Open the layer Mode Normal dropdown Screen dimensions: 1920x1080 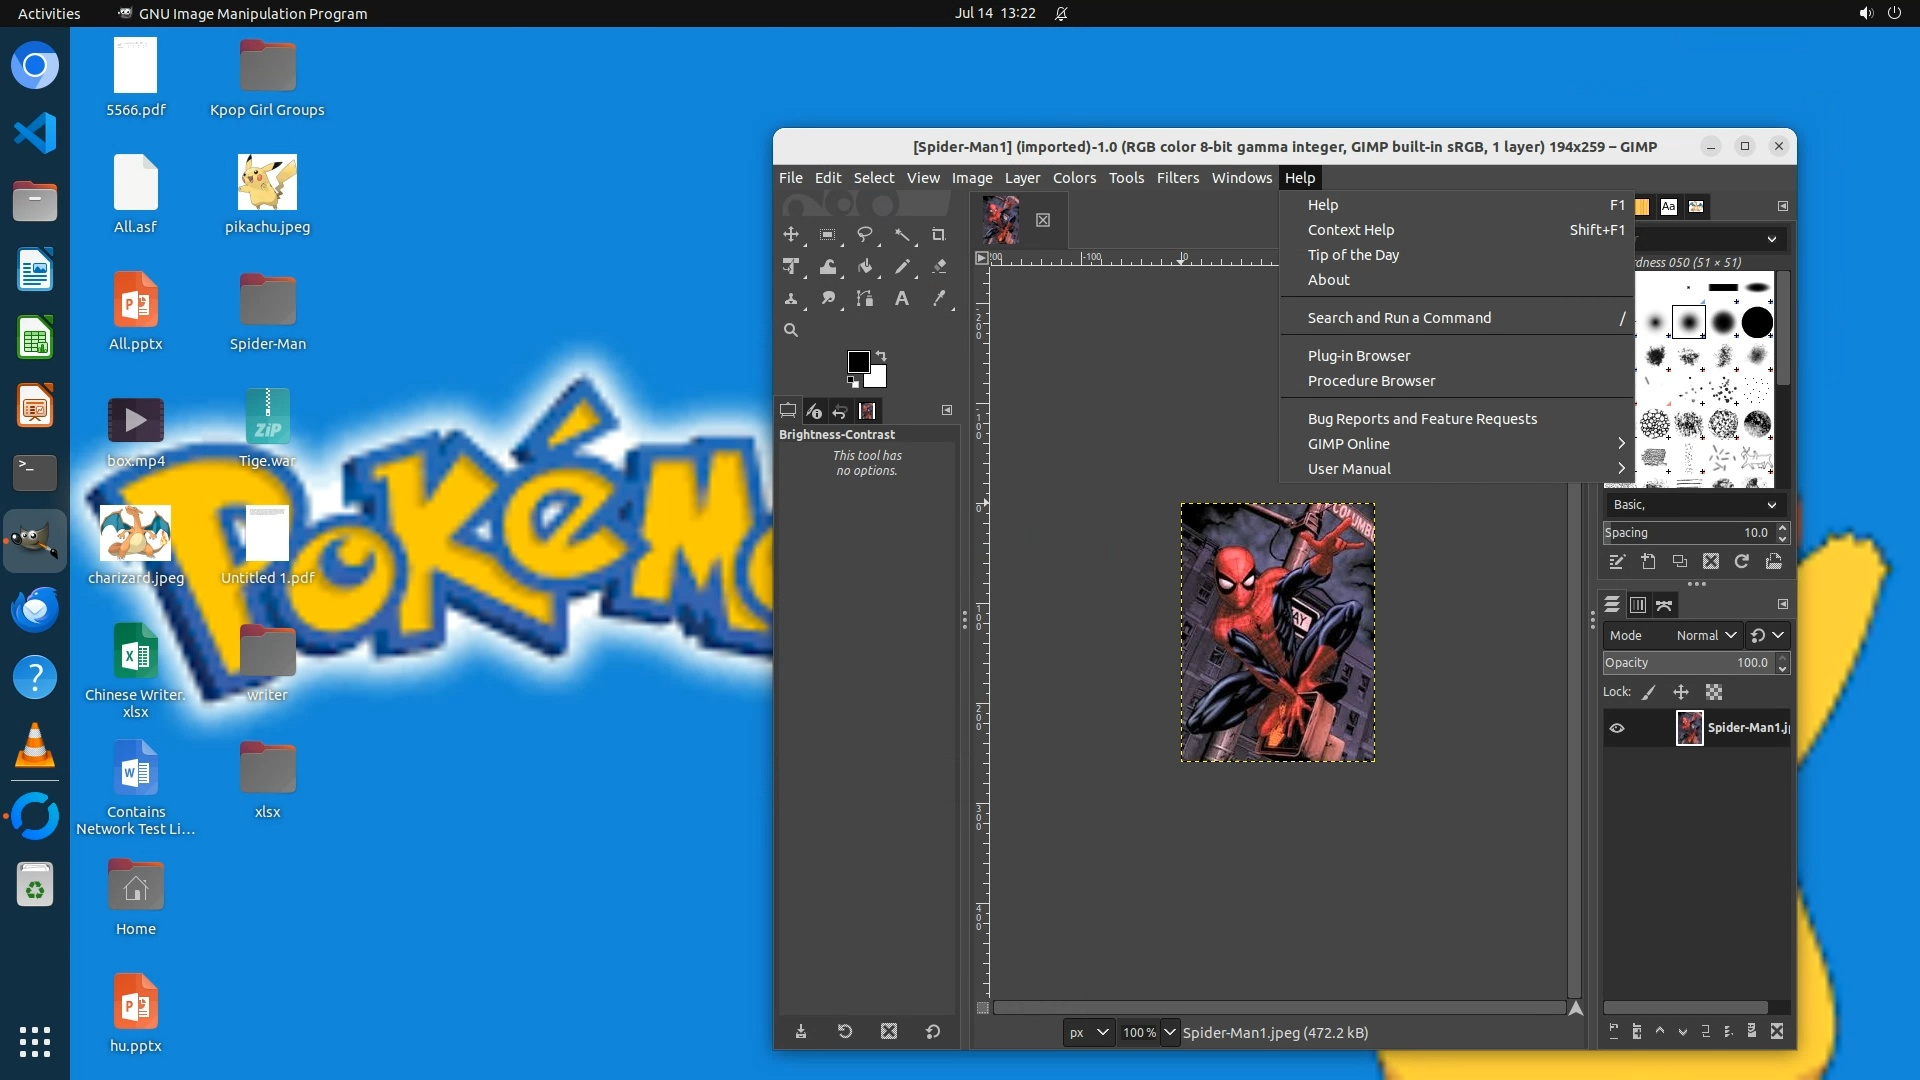[1706, 635]
